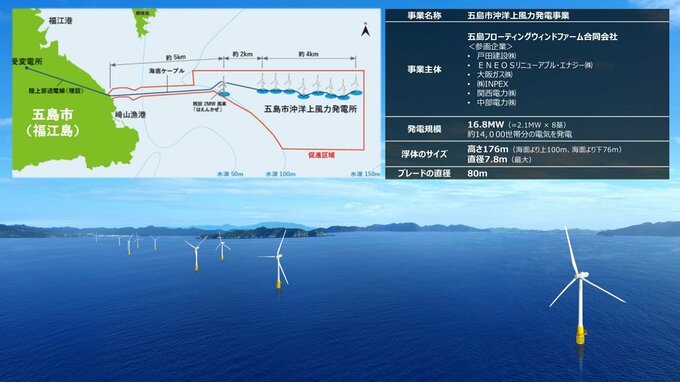Click the '約 4km' distance label
Viewport: 680px width, 382px height.
coord(308,54)
